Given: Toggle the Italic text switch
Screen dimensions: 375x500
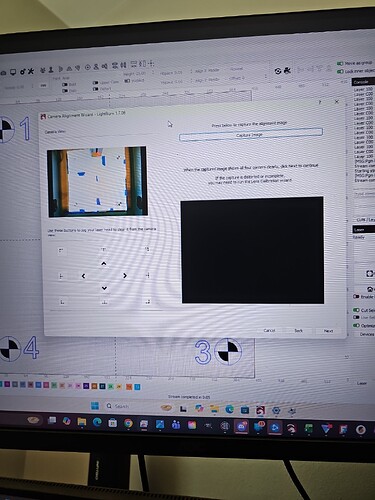Looking at the screenshot, I should tap(65, 91).
